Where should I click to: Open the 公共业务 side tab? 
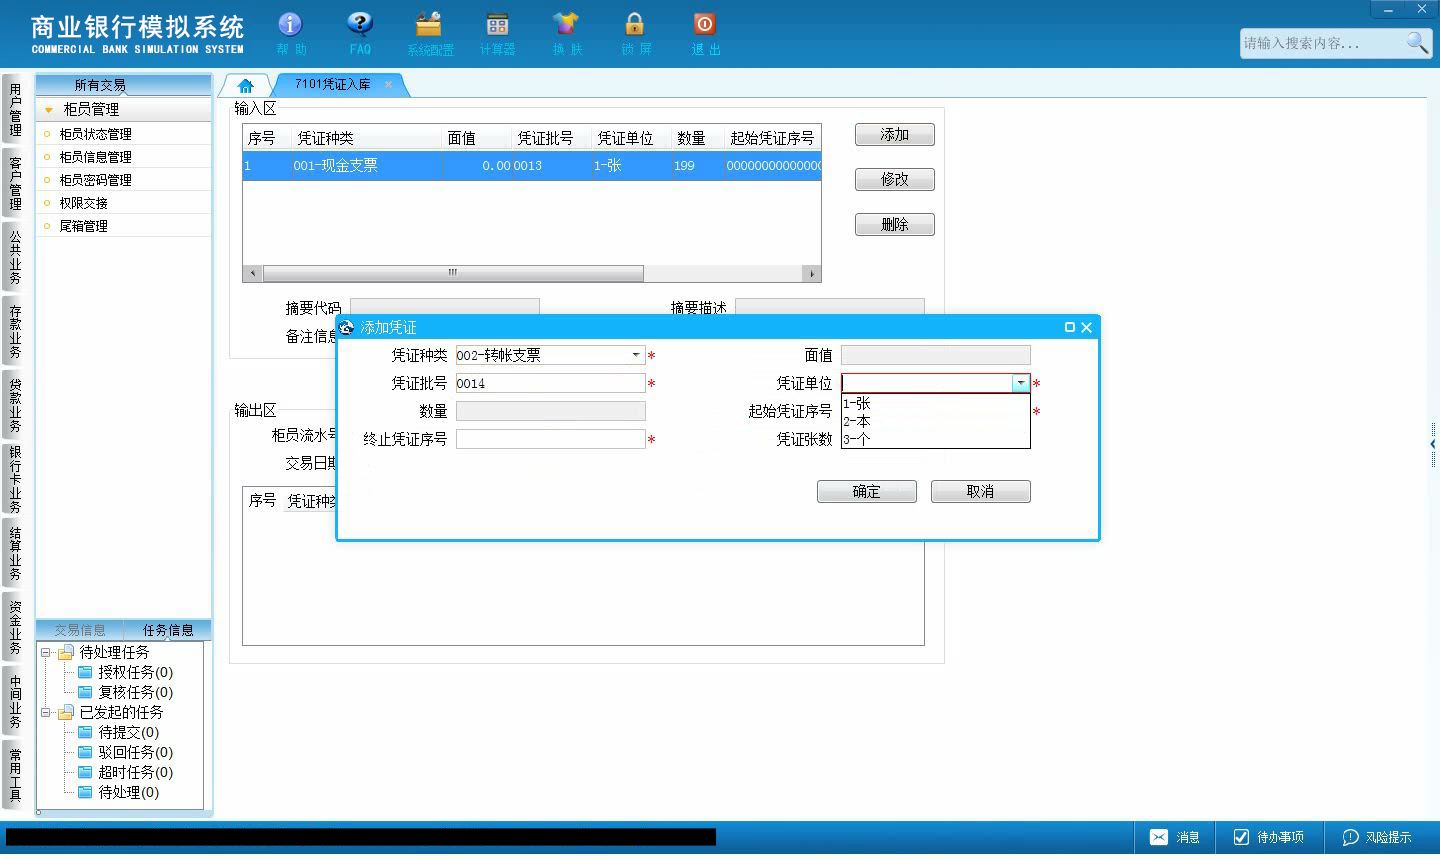click(x=15, y=257)
